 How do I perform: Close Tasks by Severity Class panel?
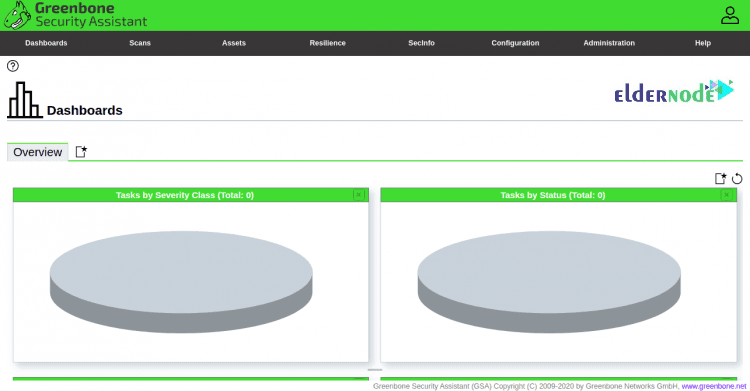pyautogui.click(x=359, y=195)
